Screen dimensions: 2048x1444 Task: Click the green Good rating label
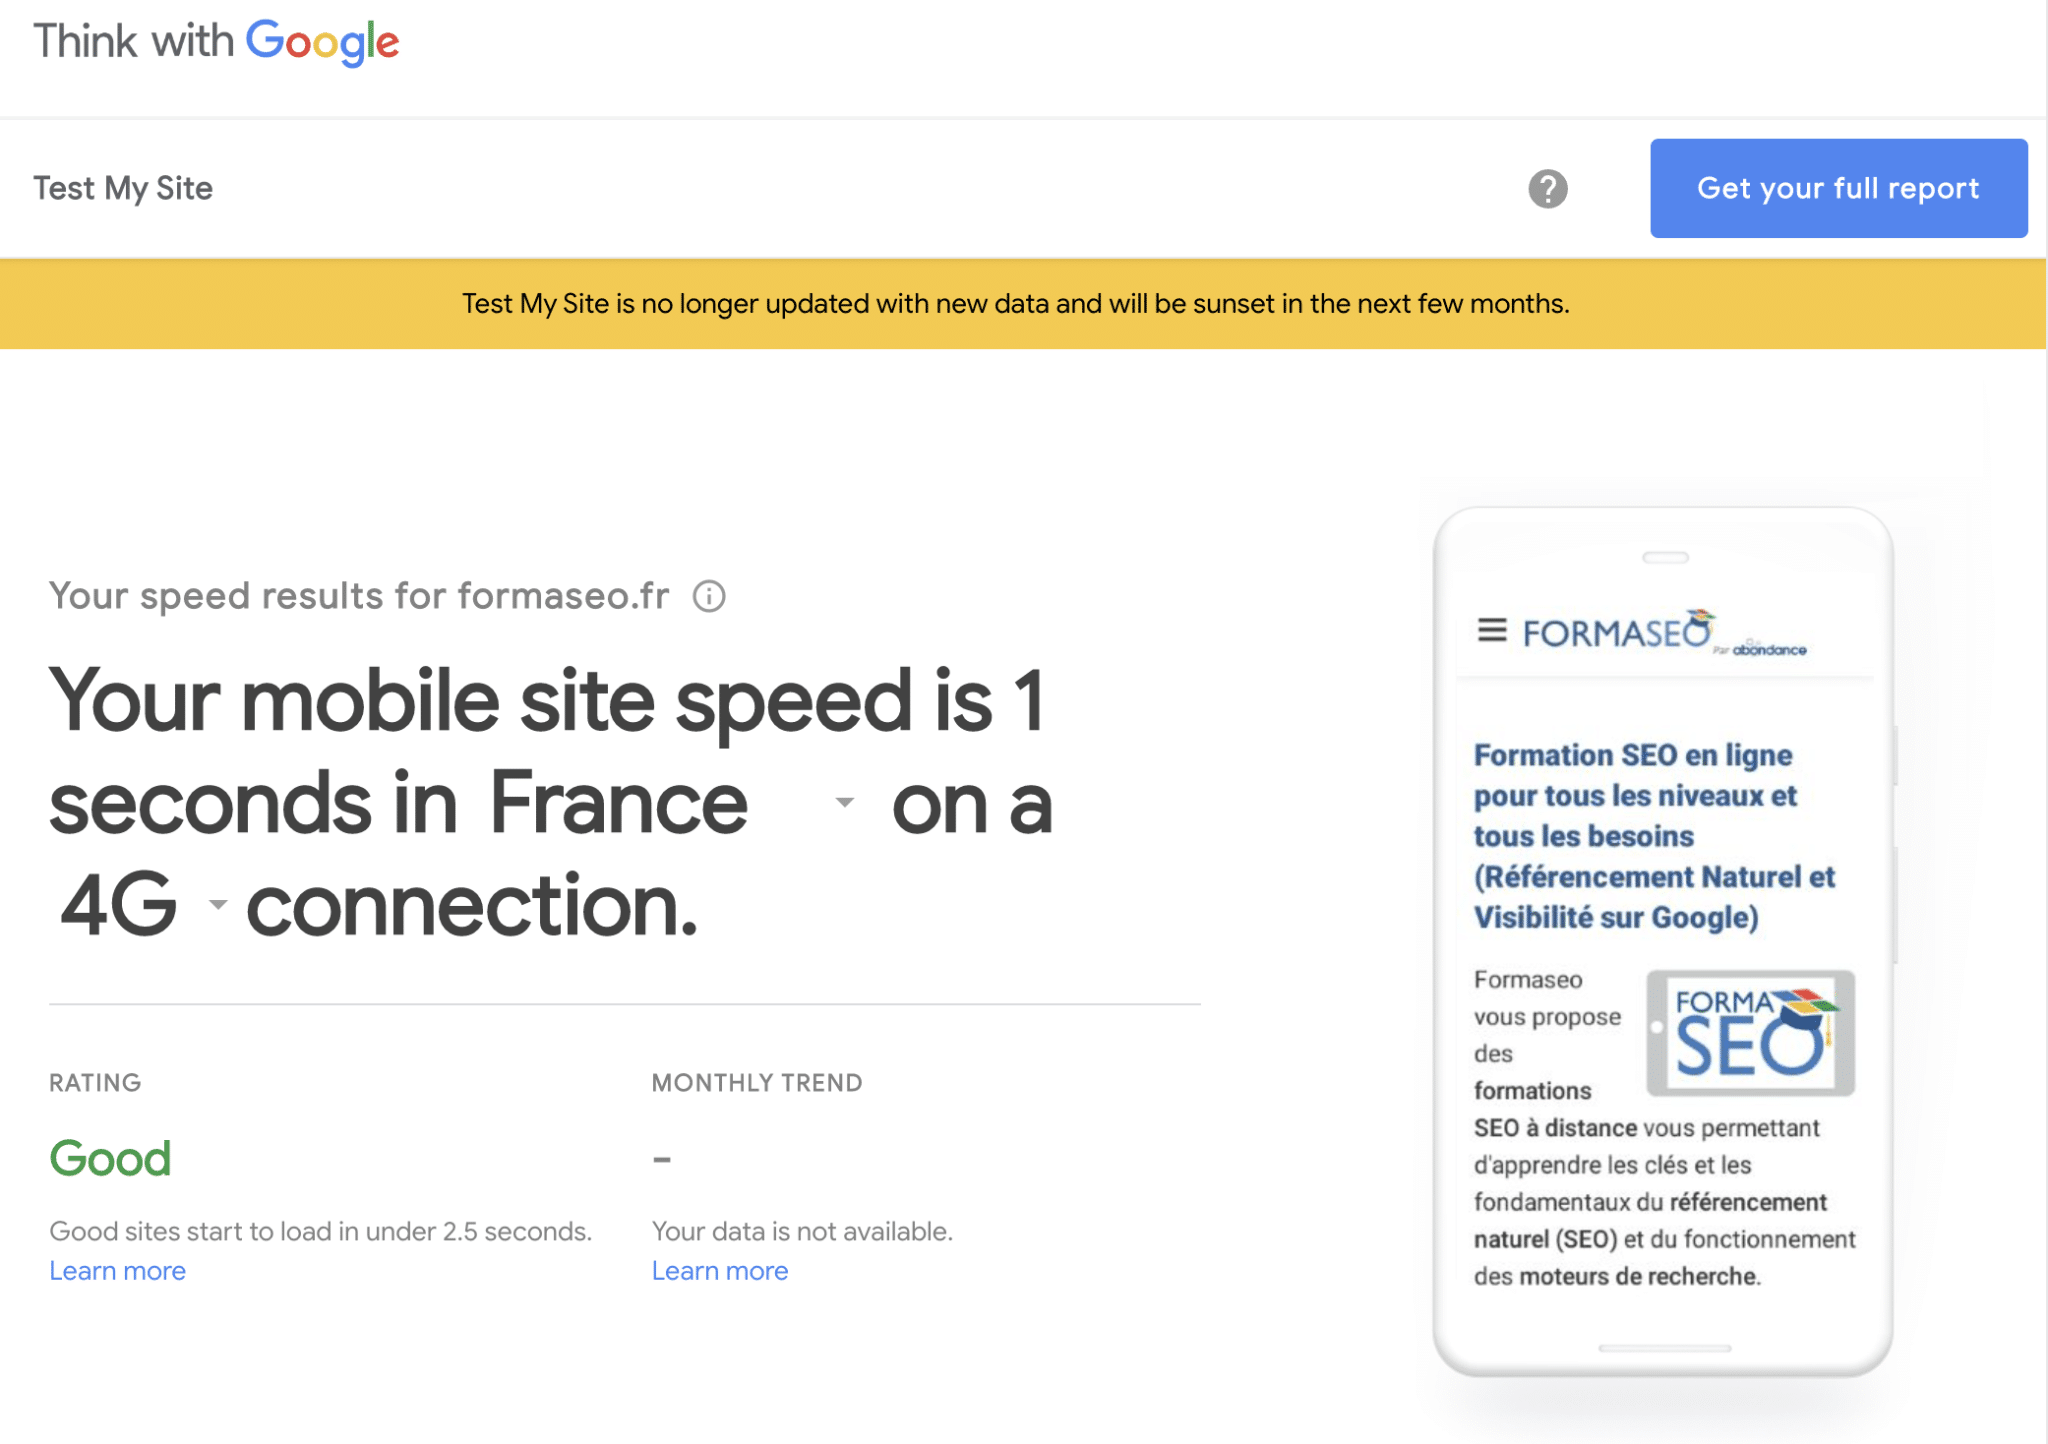pos(110,1158)
